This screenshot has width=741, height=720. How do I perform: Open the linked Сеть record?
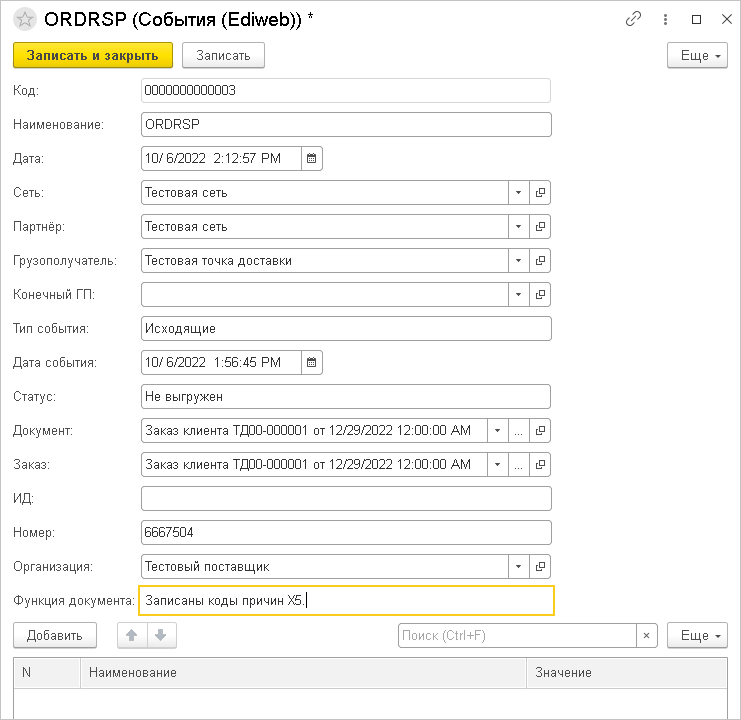coord(540,193)
